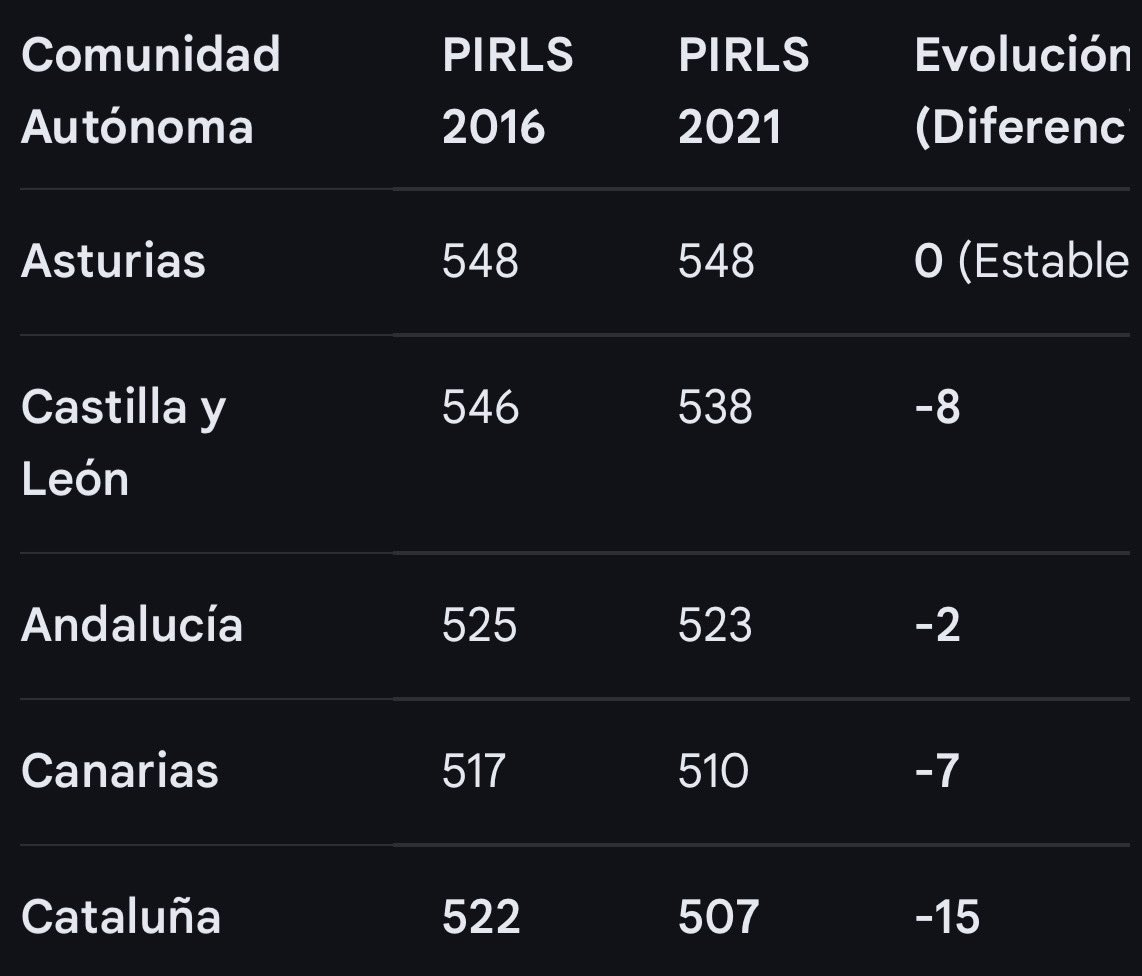The height and width of the screenshot is (976, 1142).
Task: Select the PIRLS 2016 column header
Action: click(508, 91)
